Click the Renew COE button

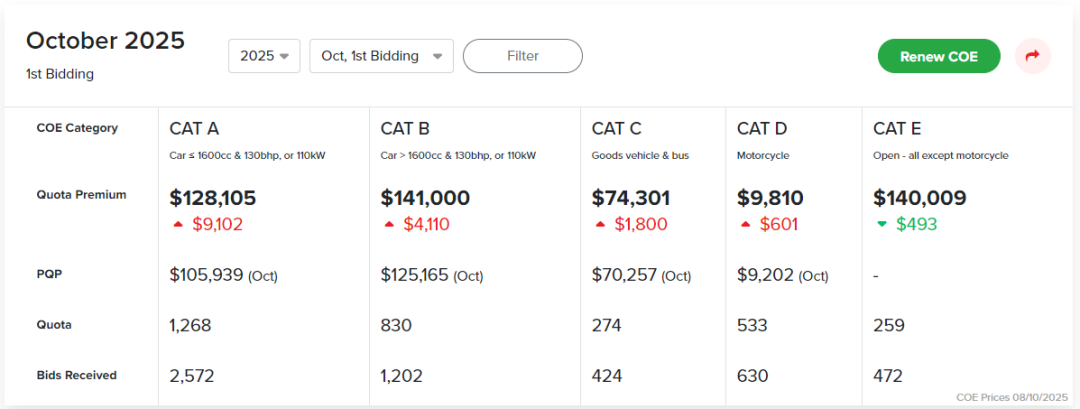(x=938, y=56)
